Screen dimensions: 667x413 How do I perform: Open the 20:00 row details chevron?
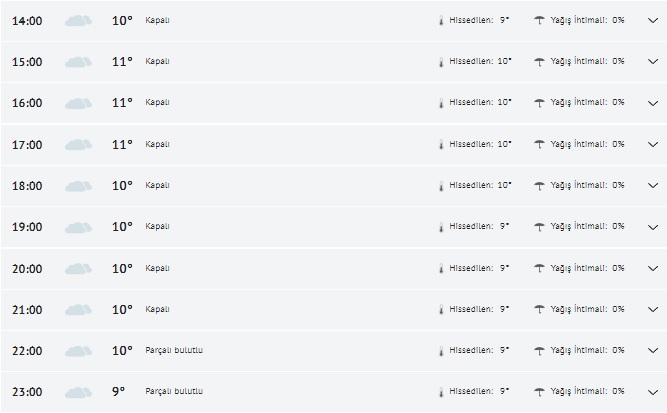(x=653, y=269)
